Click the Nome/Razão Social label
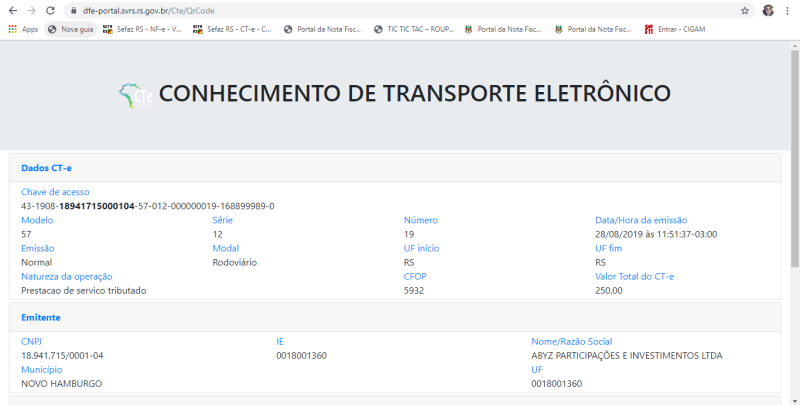 (572, 341)
